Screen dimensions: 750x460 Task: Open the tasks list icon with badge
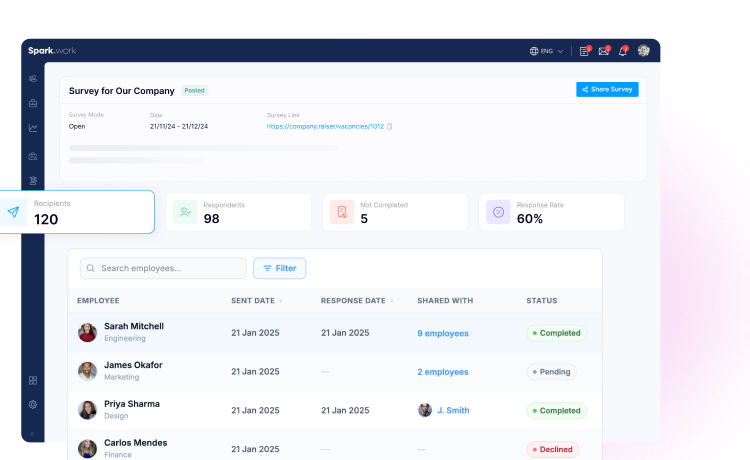point(585,51)
